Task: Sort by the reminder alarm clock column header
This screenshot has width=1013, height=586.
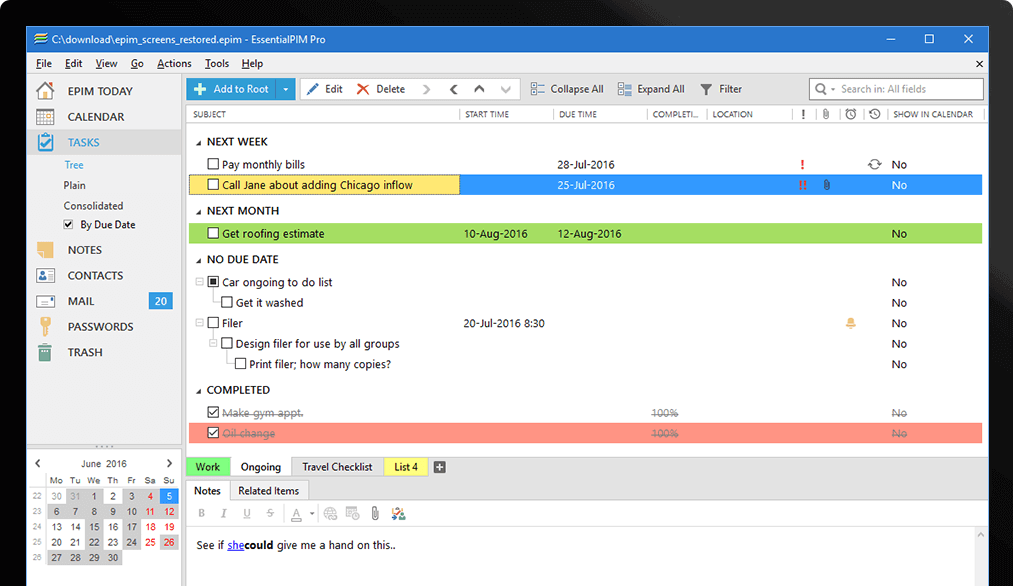Action: [x=851, y=114]
